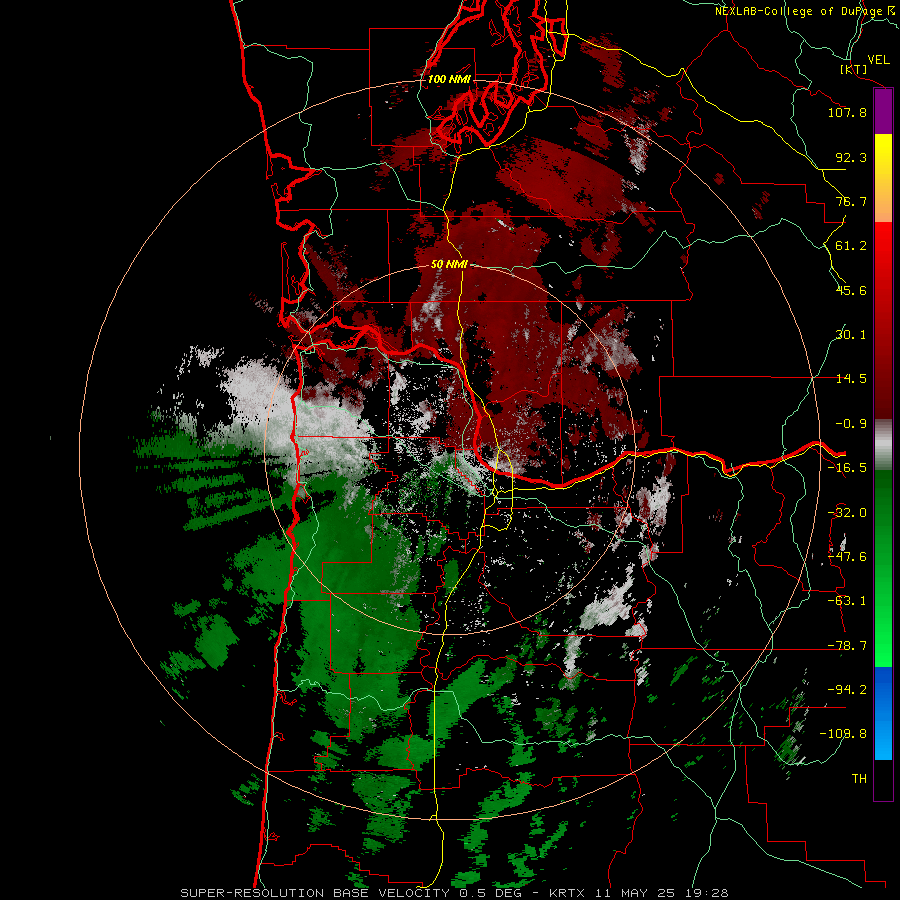Select the 30.1 scale label

(851, 335)
